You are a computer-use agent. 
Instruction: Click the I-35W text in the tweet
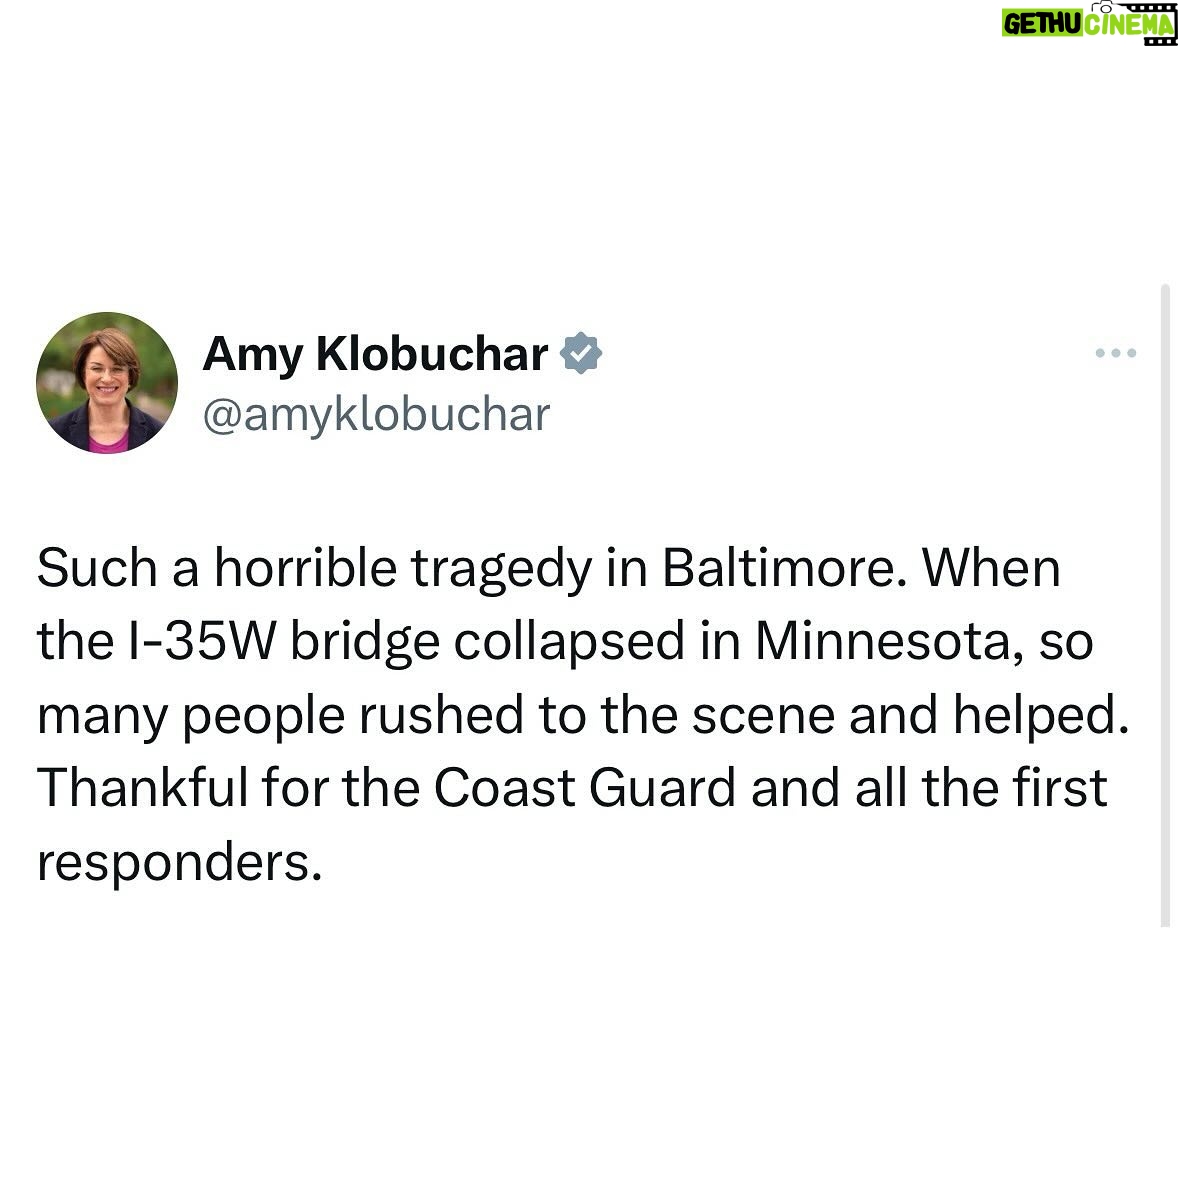200,641
